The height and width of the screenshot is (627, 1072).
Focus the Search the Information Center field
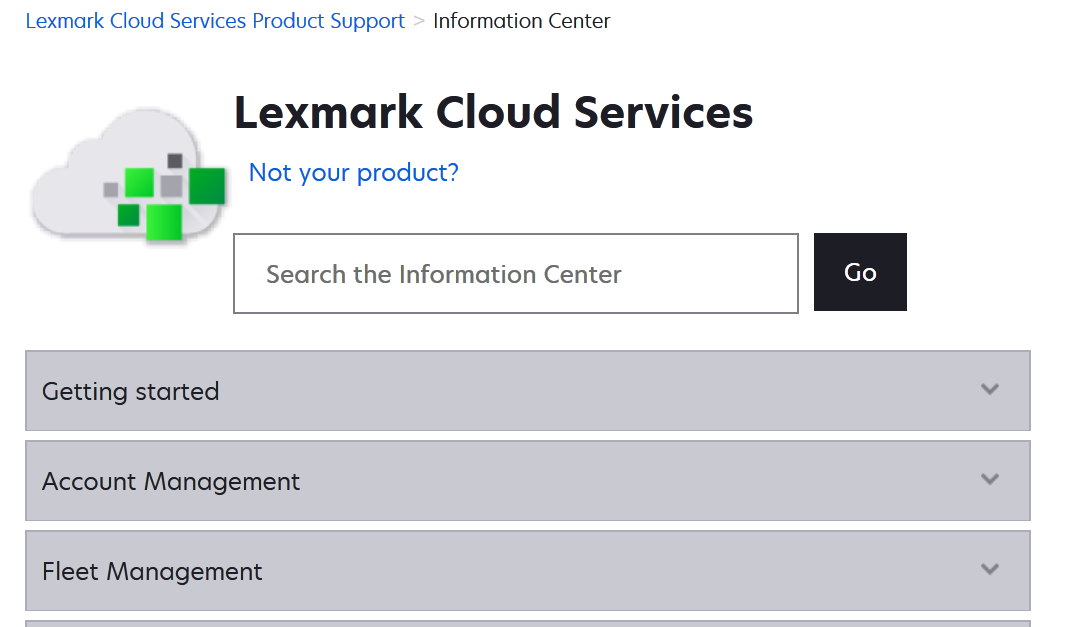click(x=515, y=274)
